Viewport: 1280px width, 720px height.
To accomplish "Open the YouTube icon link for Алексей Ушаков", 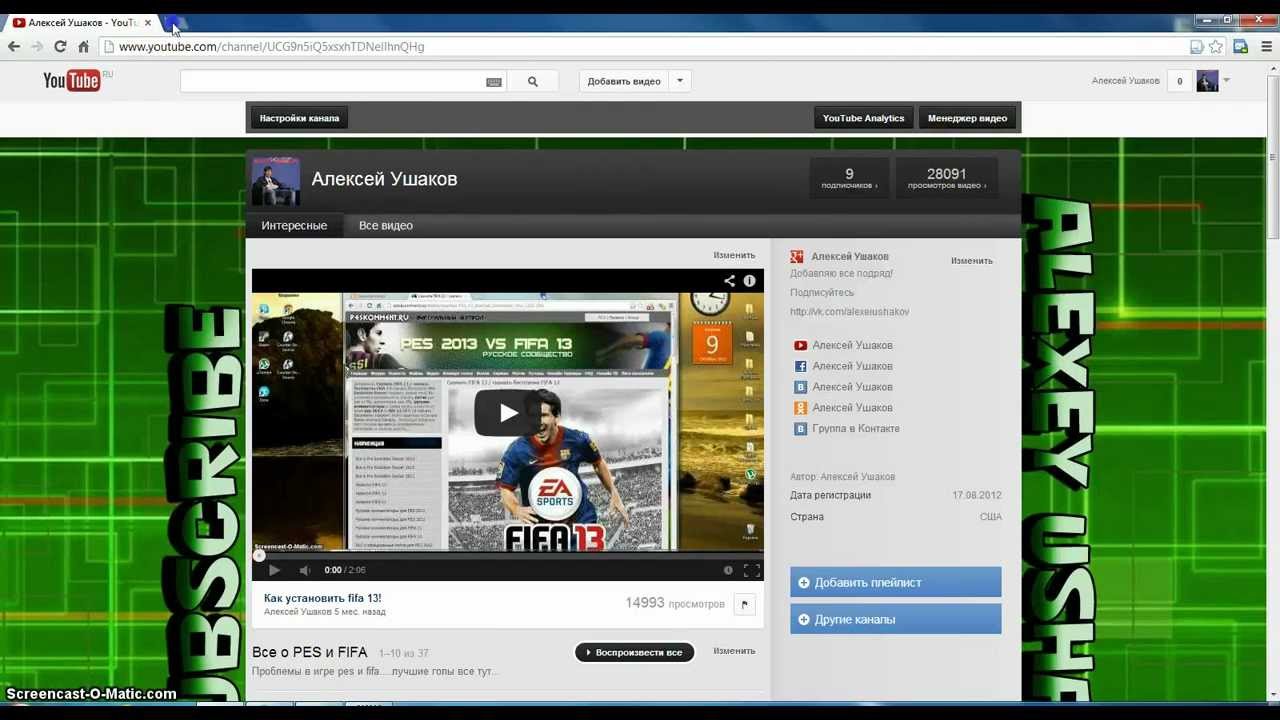I will pos(800,345).
